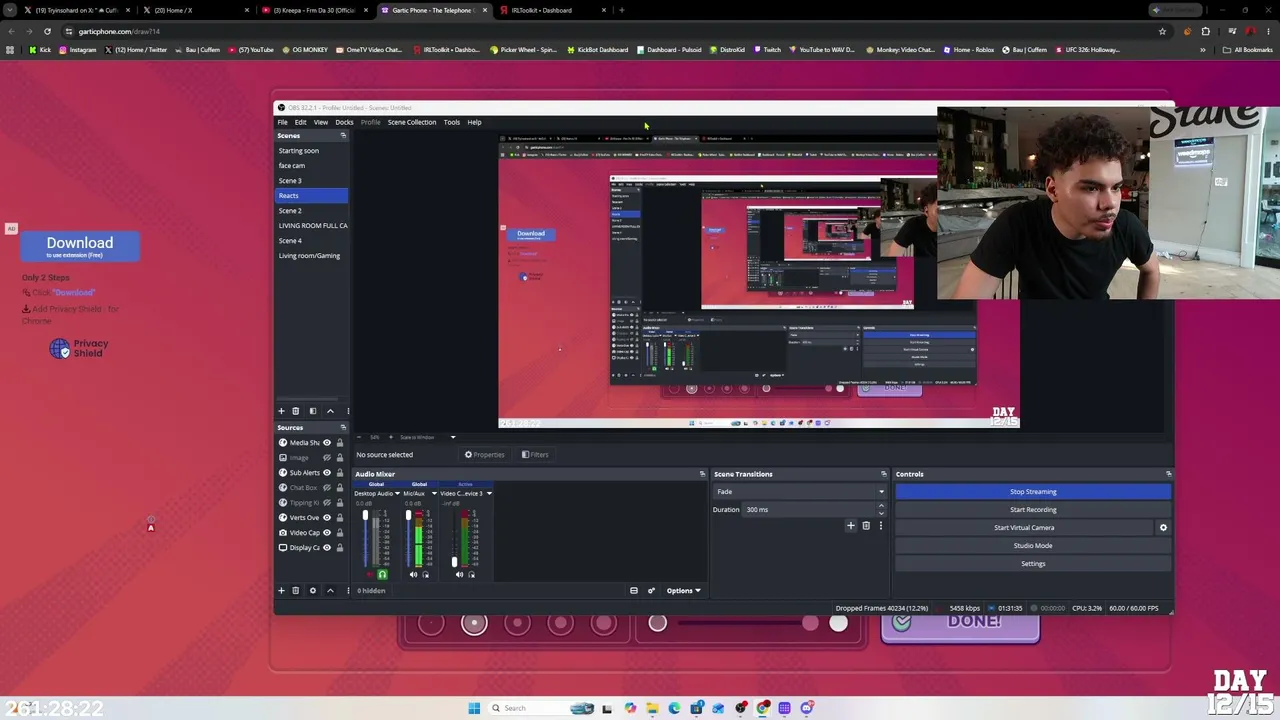Add a scene transition with plus icon

851,525
